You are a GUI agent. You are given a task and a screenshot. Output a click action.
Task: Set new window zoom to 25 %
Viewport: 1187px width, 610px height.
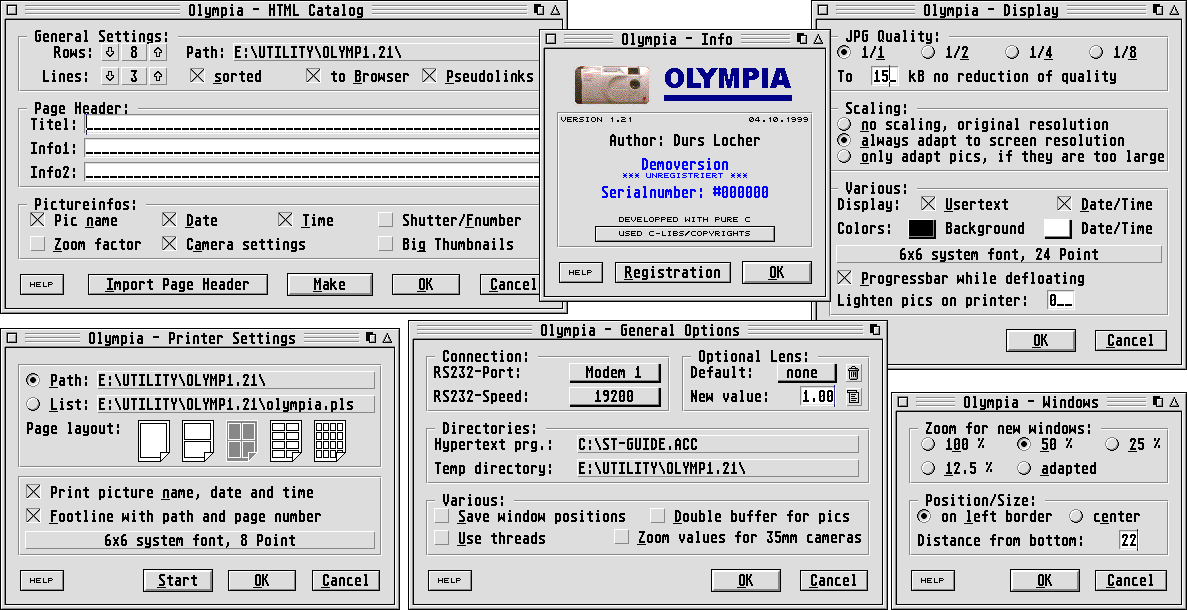pyautogui.click(x=1111, y=444)
